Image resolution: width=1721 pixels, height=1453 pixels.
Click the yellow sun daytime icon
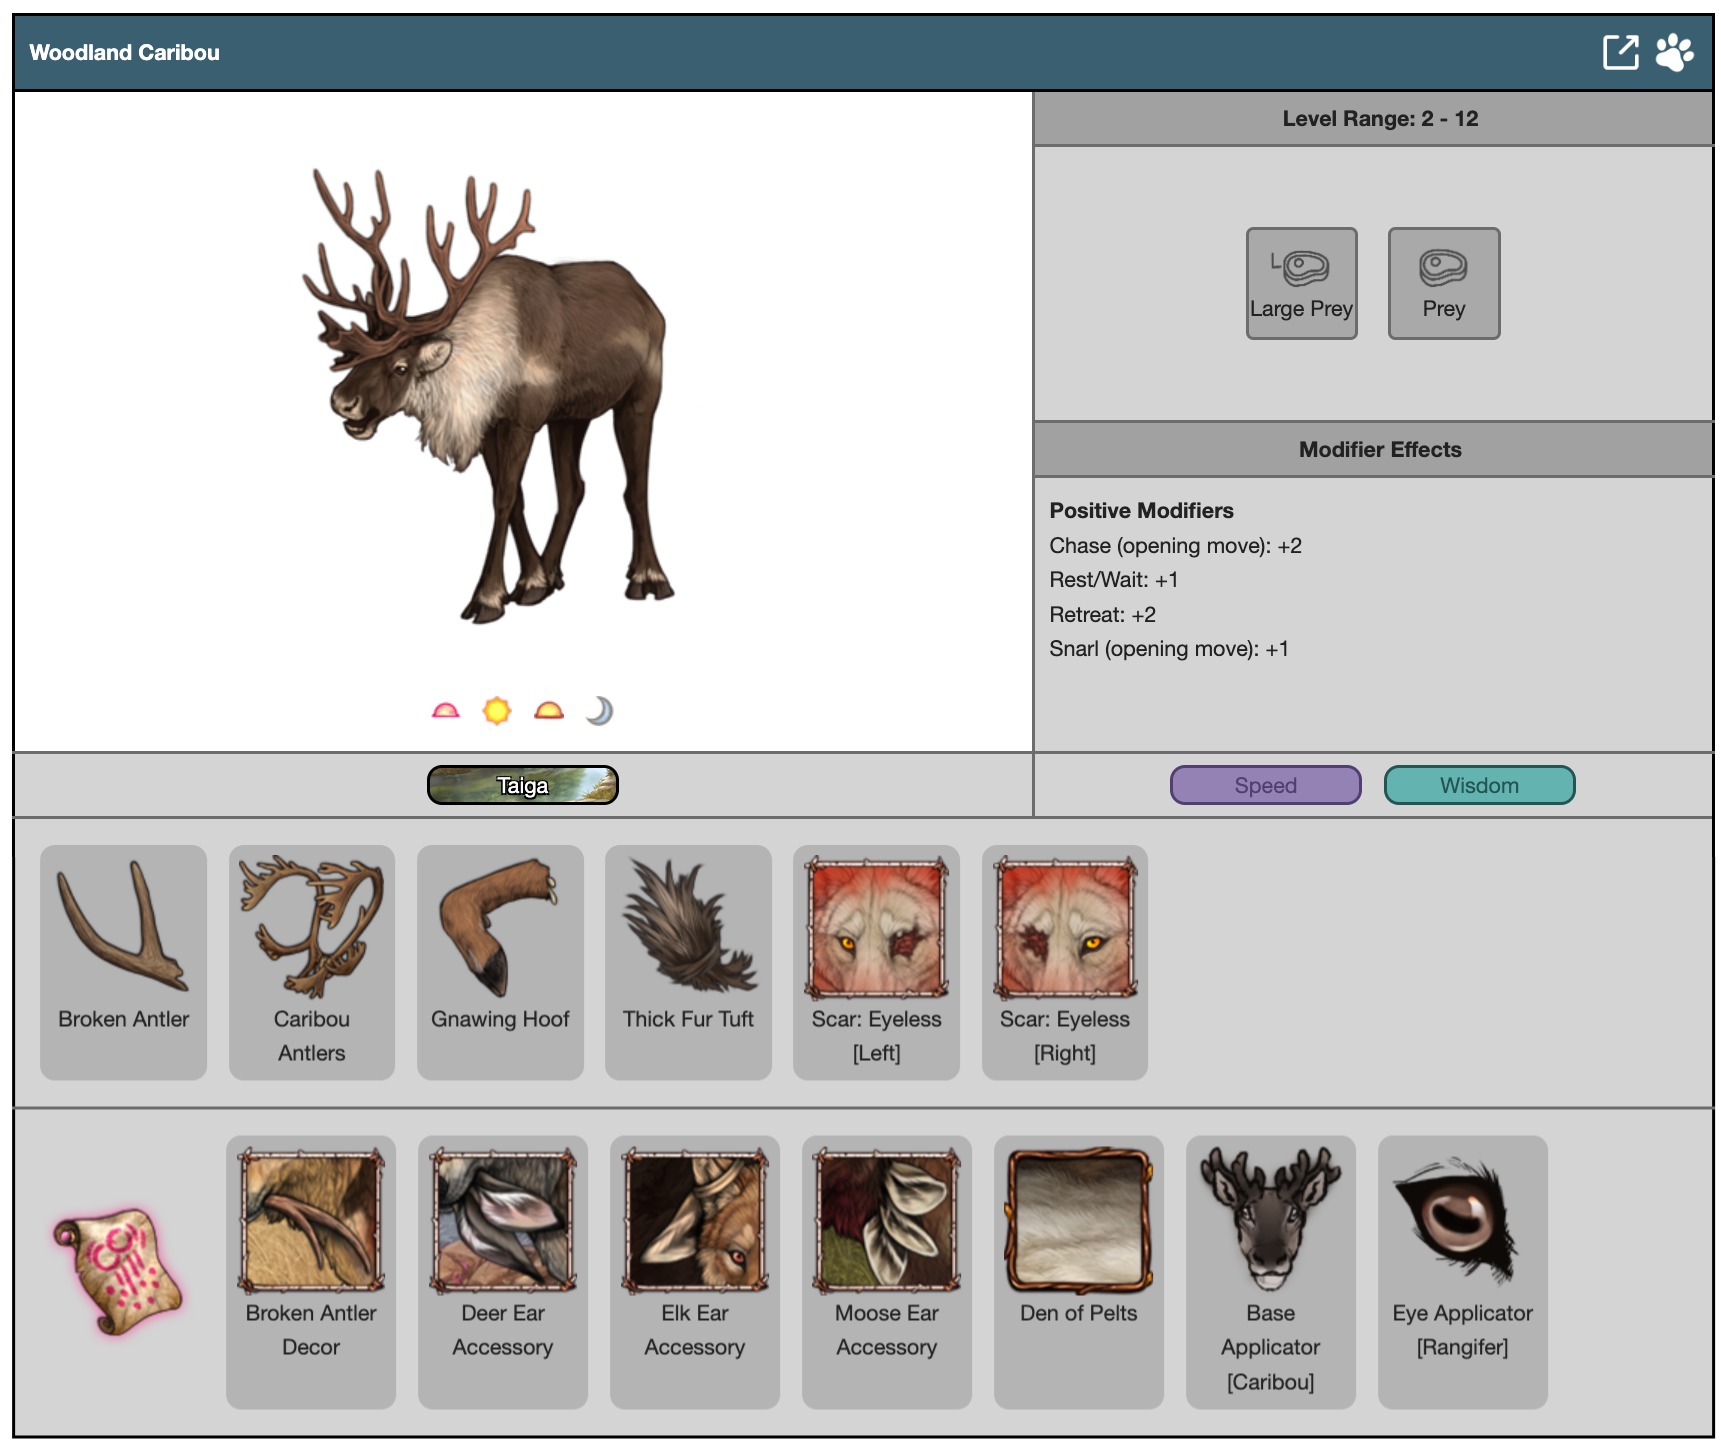pyautogui.click(x=497, y=711)
